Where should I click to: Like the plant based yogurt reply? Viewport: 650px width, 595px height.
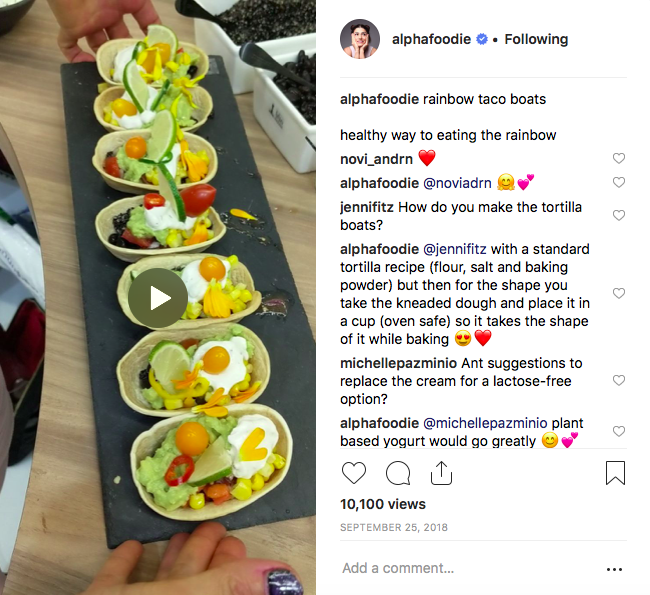[618, 431]
